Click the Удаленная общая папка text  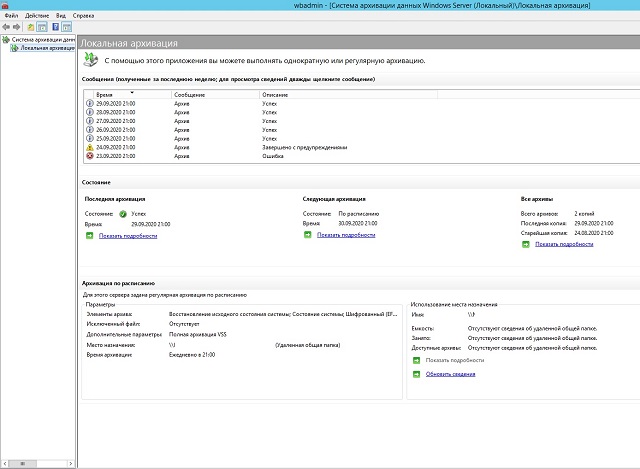pos(308,345)
